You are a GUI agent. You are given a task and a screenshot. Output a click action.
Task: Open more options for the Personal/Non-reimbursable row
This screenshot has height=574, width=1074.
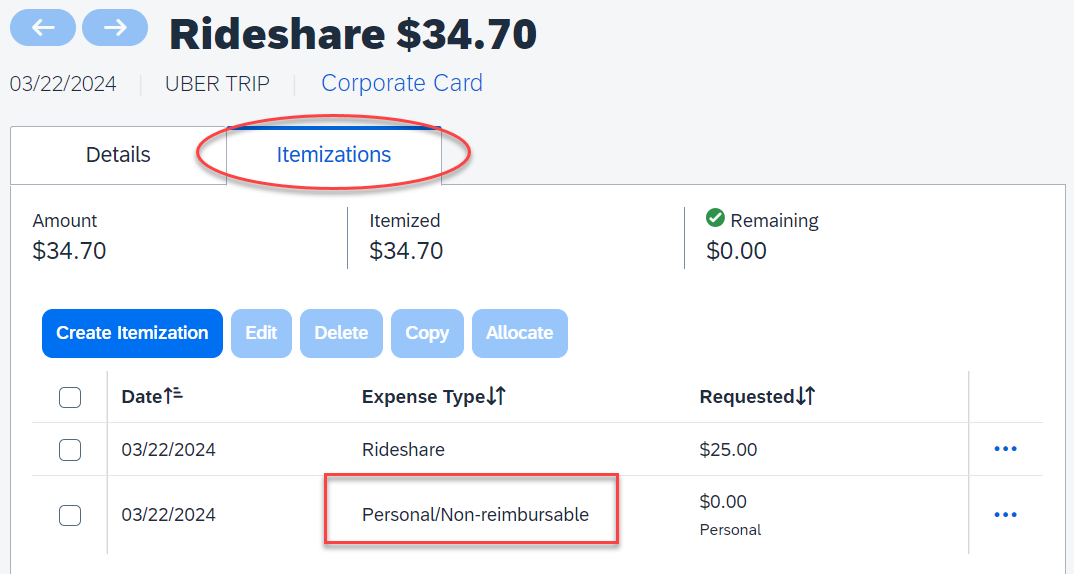coord(1005,515)
